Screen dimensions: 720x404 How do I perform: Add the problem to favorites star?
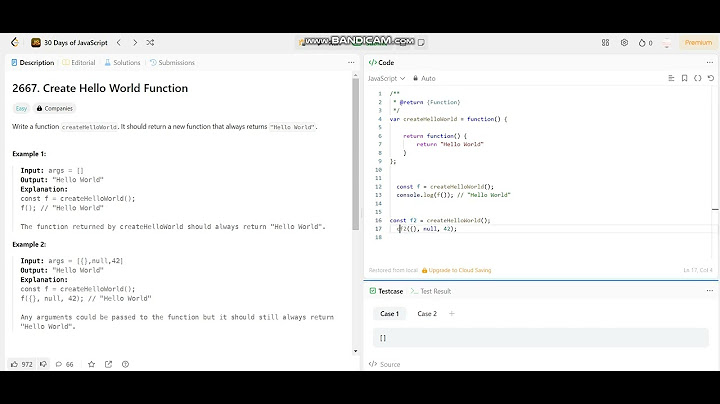[91, 364]
